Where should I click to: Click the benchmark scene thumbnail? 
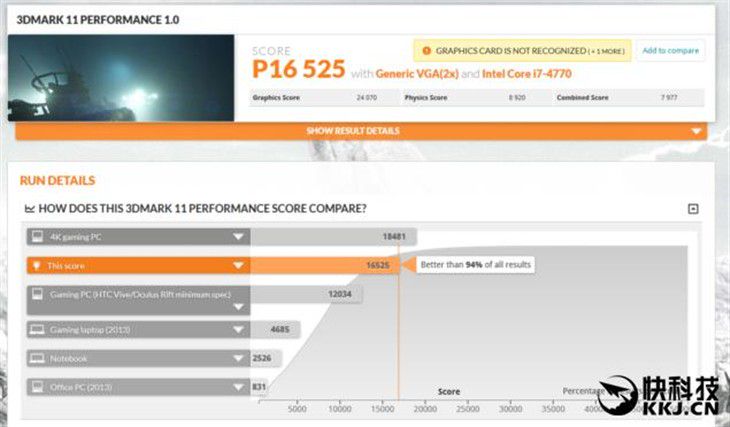121,78
